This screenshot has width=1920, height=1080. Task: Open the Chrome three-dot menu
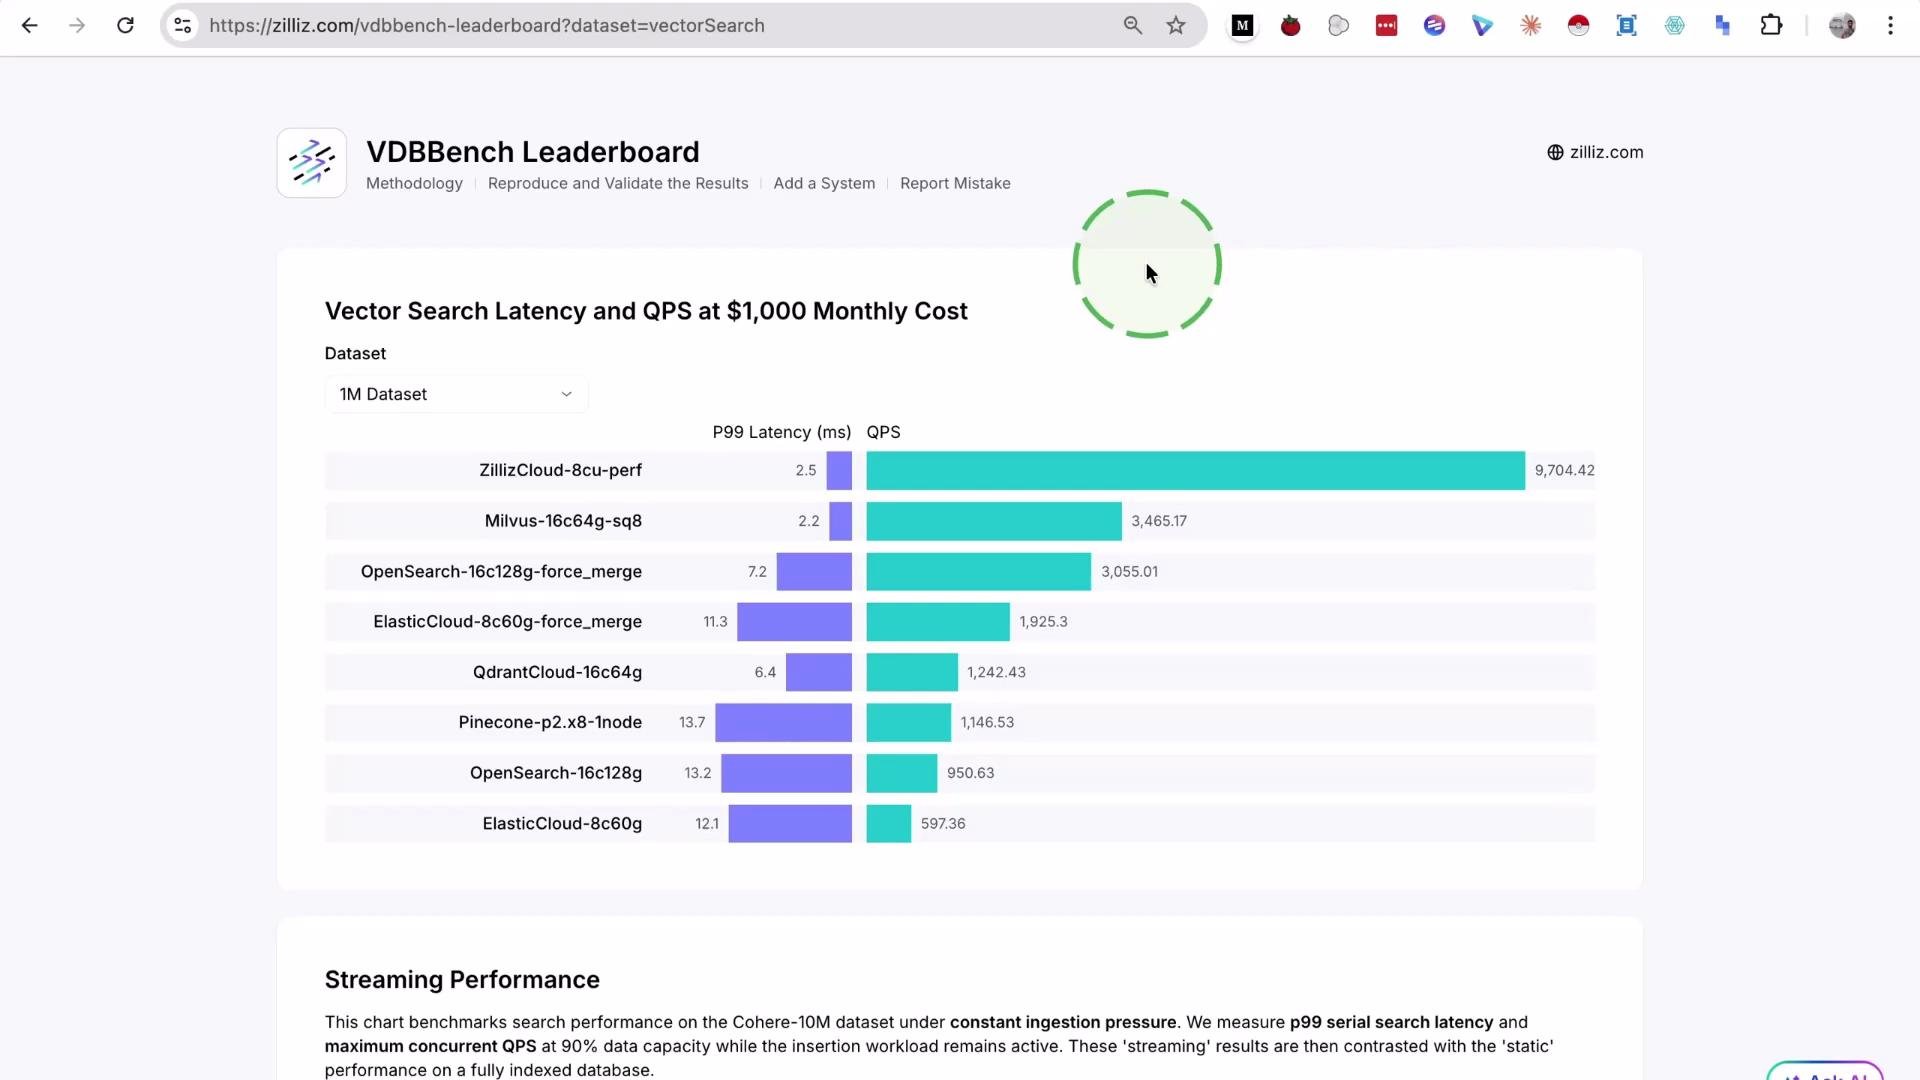coord(1890,26)
